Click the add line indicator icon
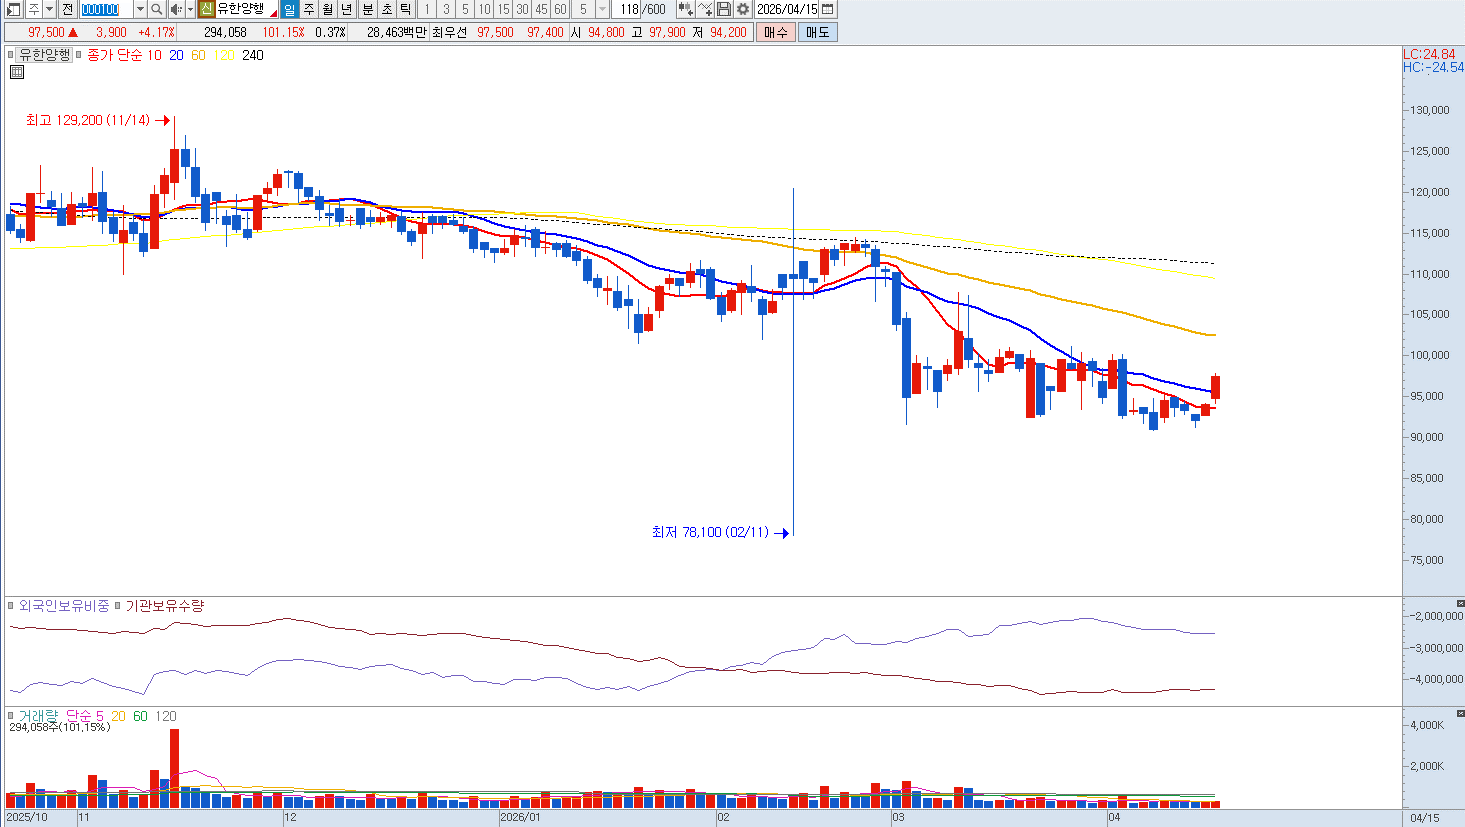This screenshot has width=1465, height=827. click(x=705, y=9)
